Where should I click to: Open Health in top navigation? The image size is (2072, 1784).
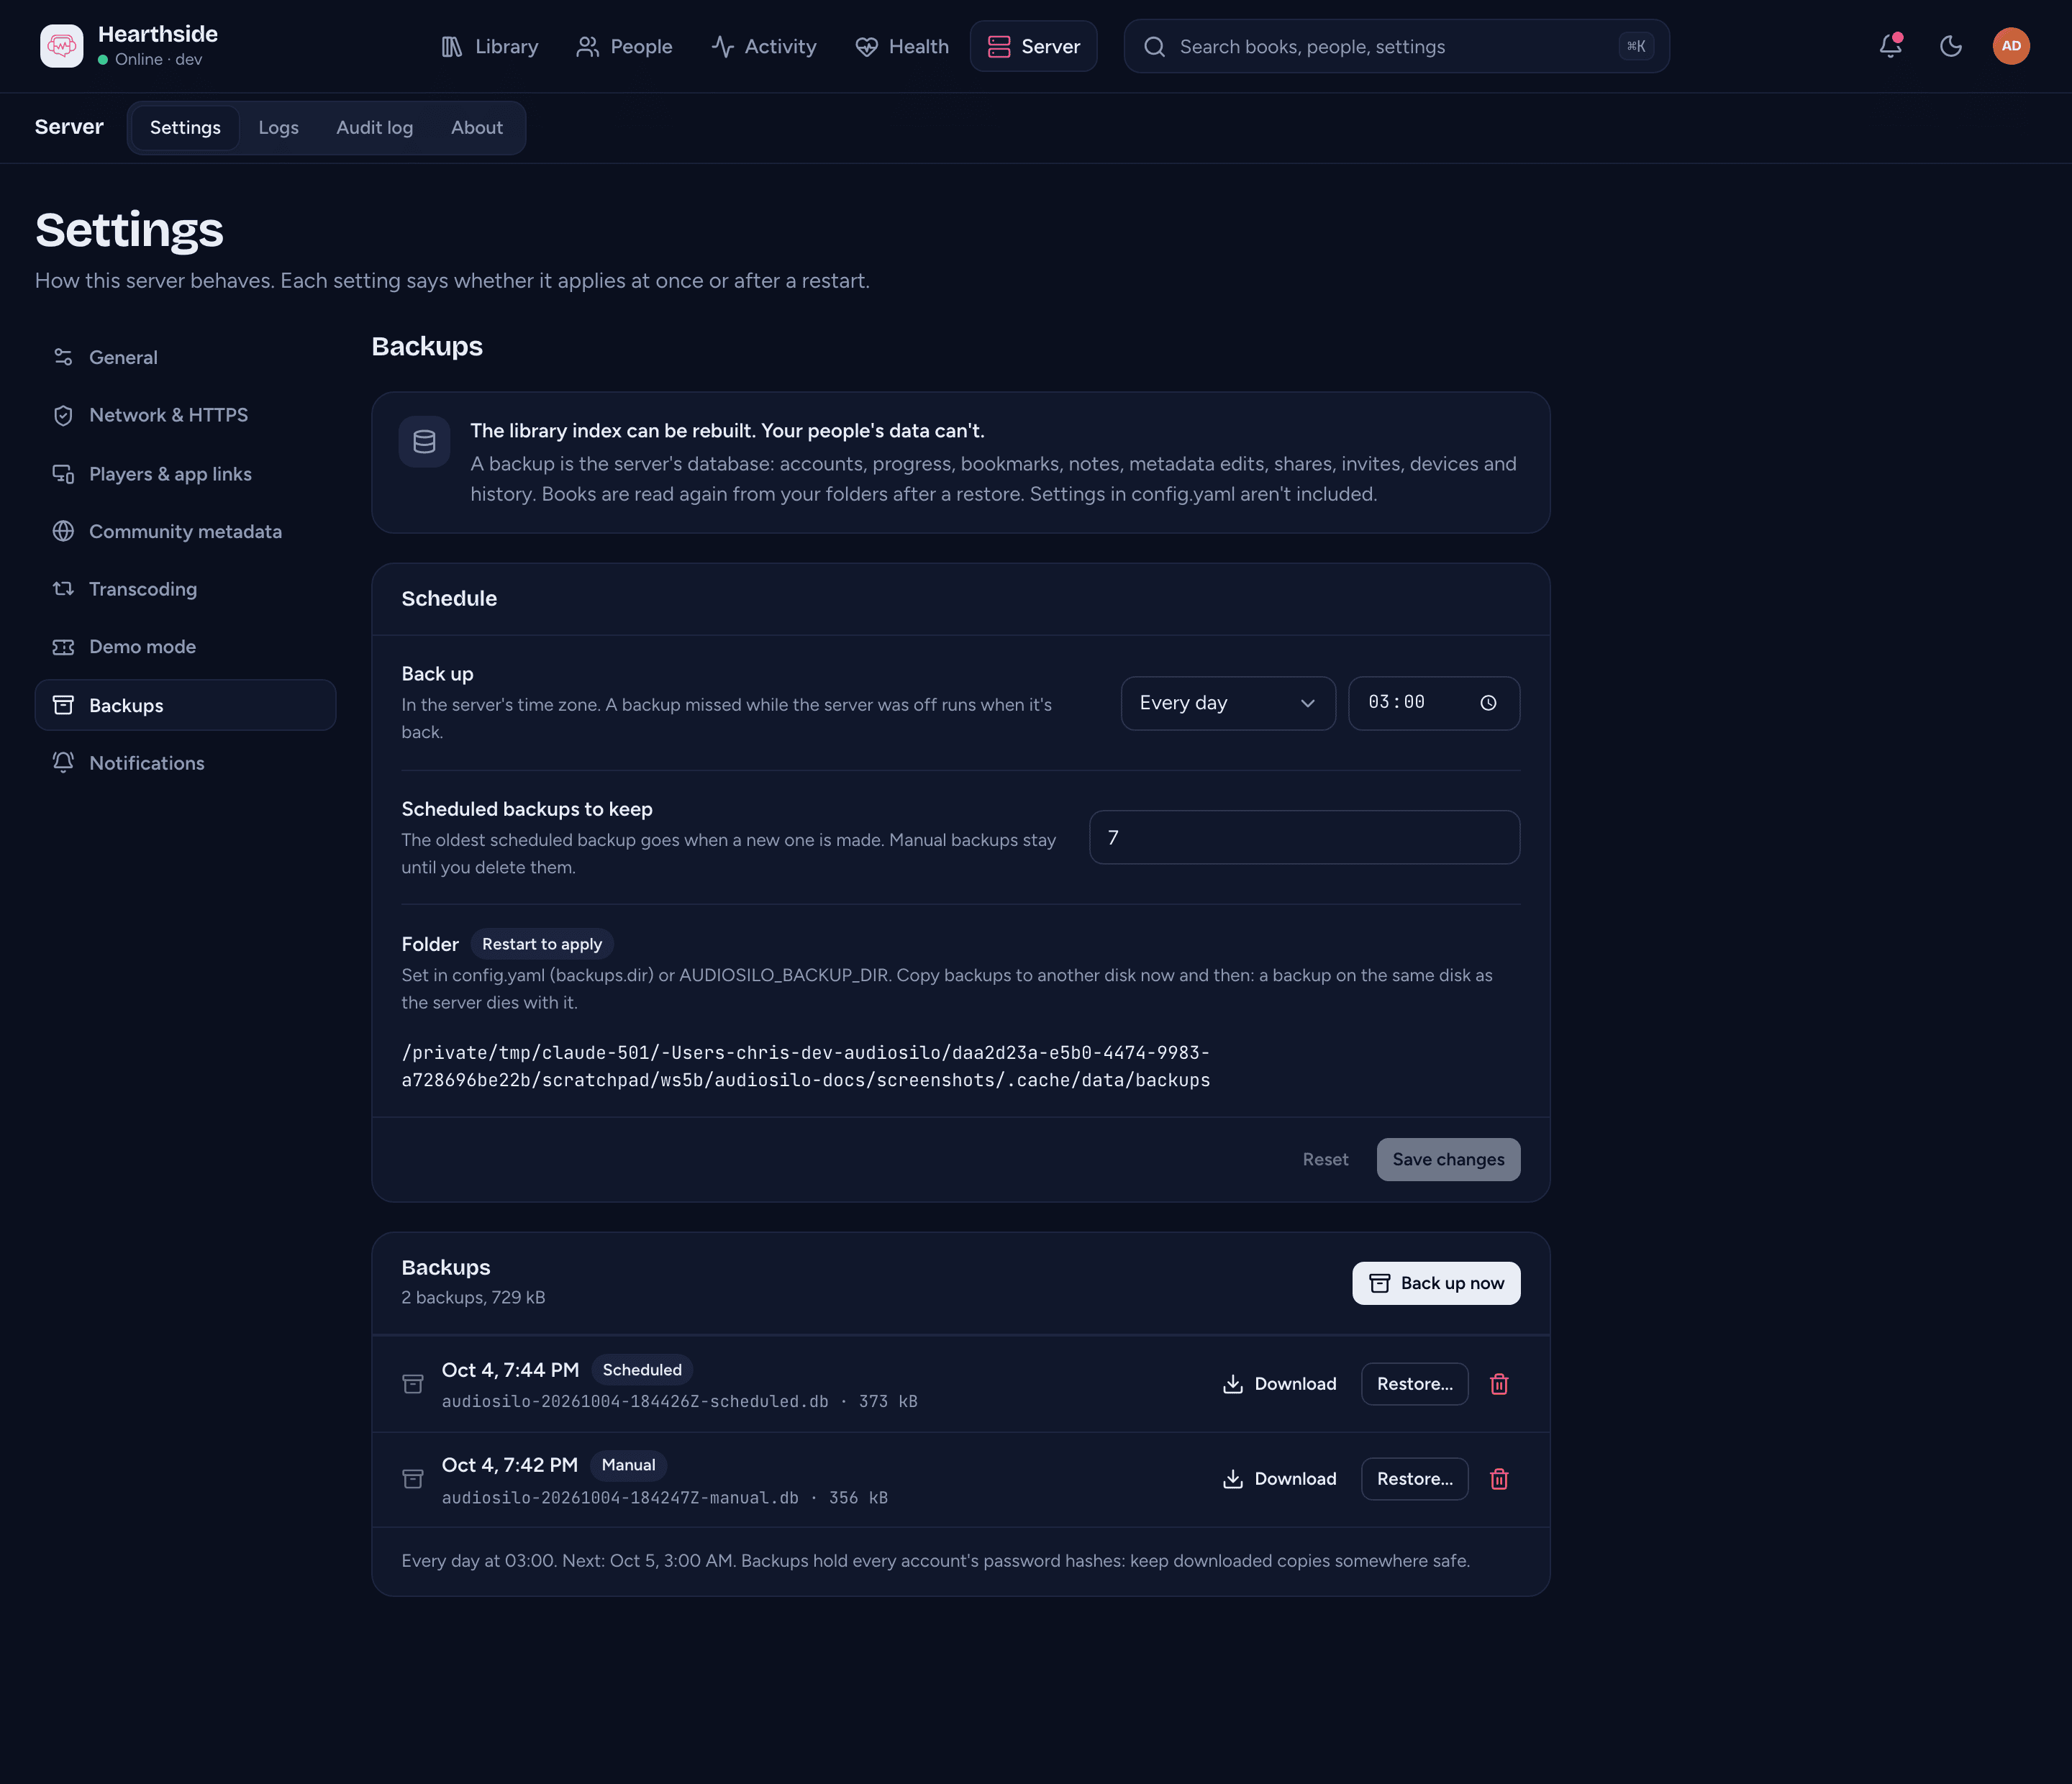click(902, 46)
